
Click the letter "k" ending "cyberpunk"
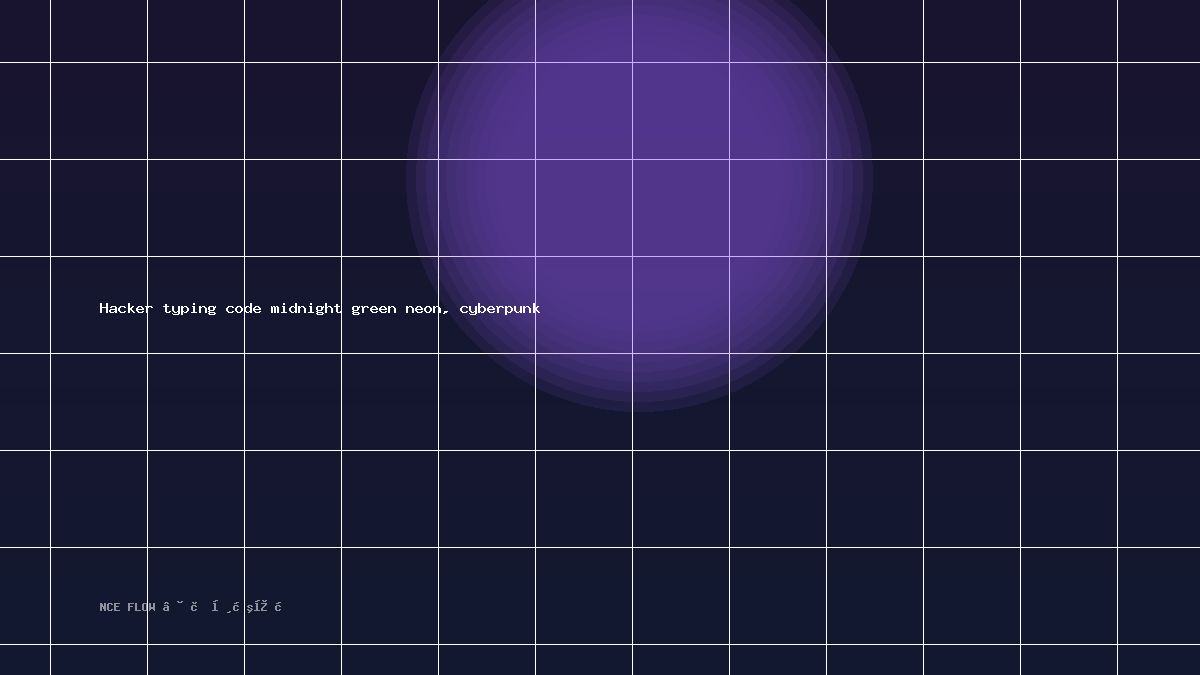(536, 308)
